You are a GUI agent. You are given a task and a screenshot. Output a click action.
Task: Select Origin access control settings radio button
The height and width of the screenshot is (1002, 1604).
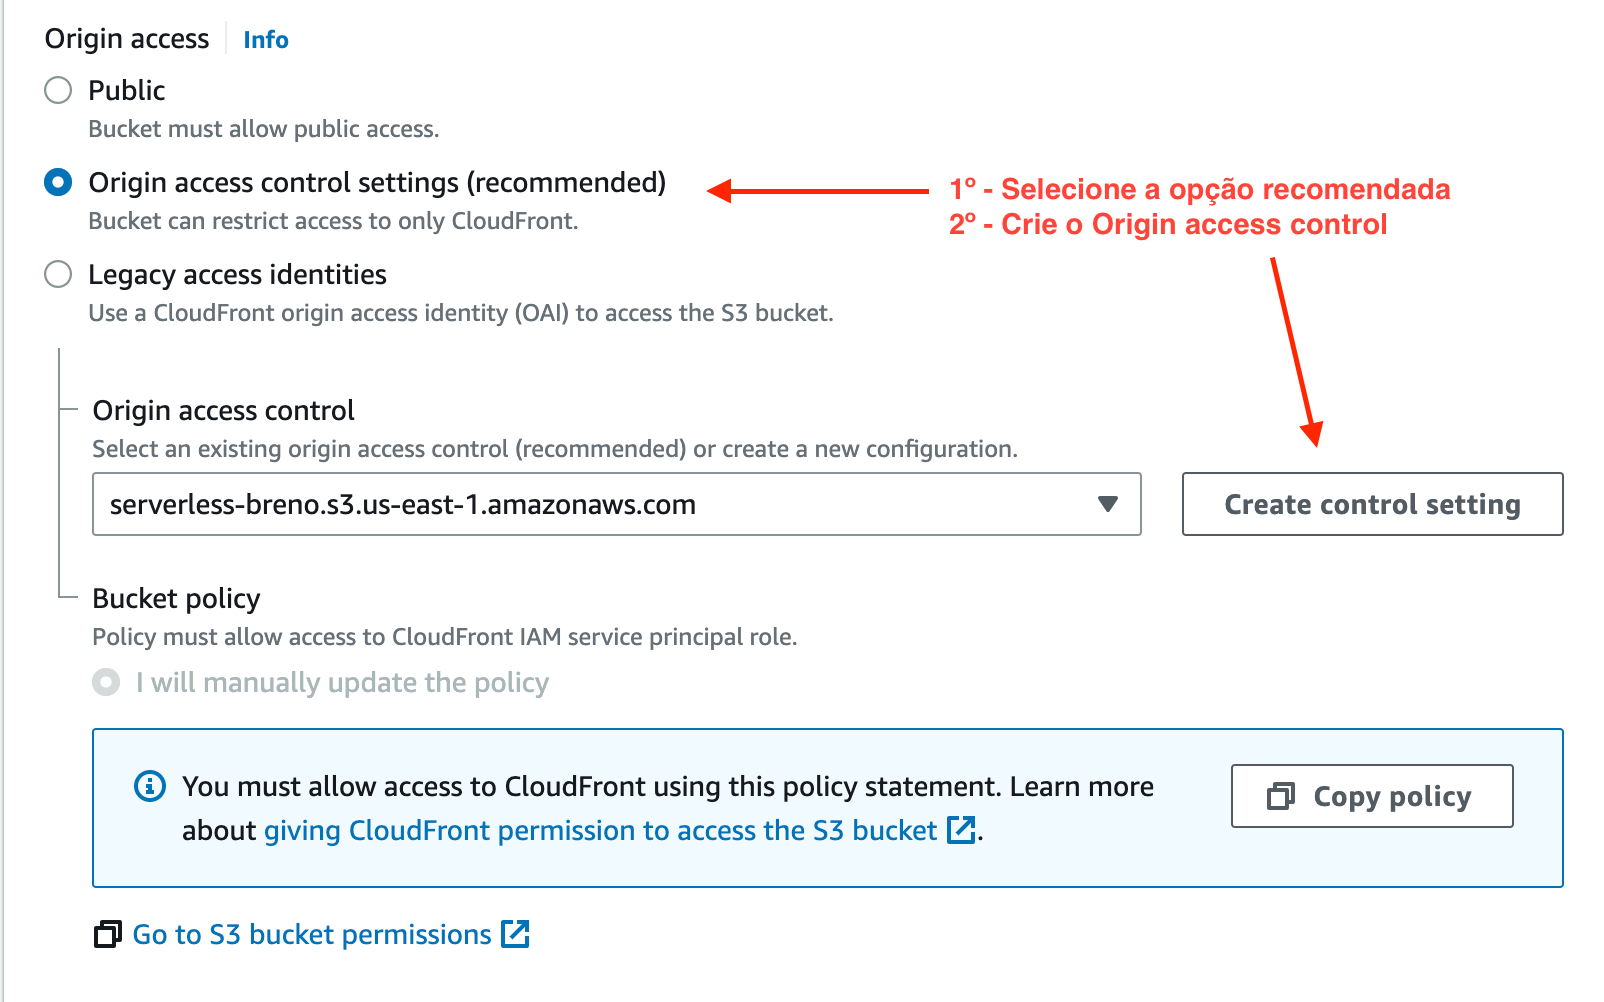58,182
